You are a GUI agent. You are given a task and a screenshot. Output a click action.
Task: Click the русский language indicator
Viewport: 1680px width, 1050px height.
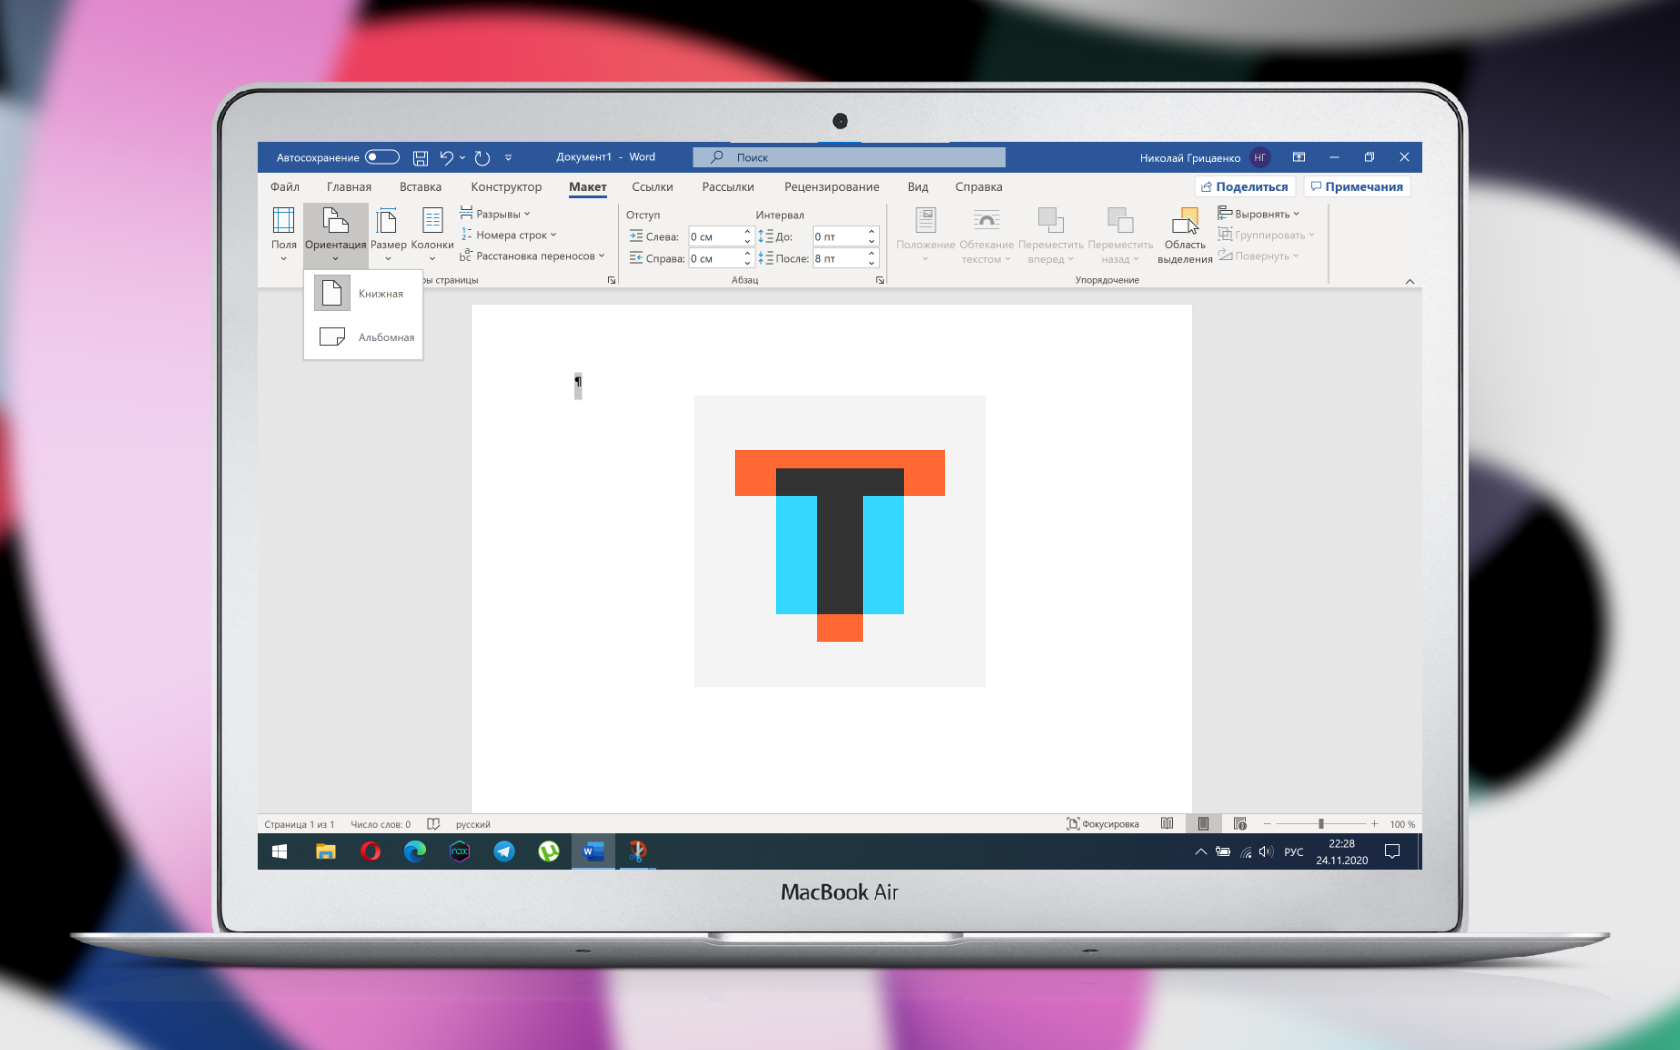pos(473,824)
